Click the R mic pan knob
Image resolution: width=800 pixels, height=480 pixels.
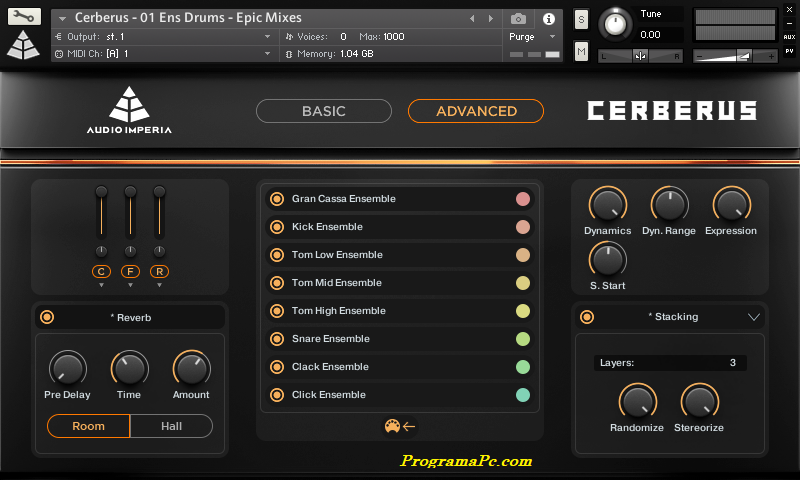[x=159, y=251]
